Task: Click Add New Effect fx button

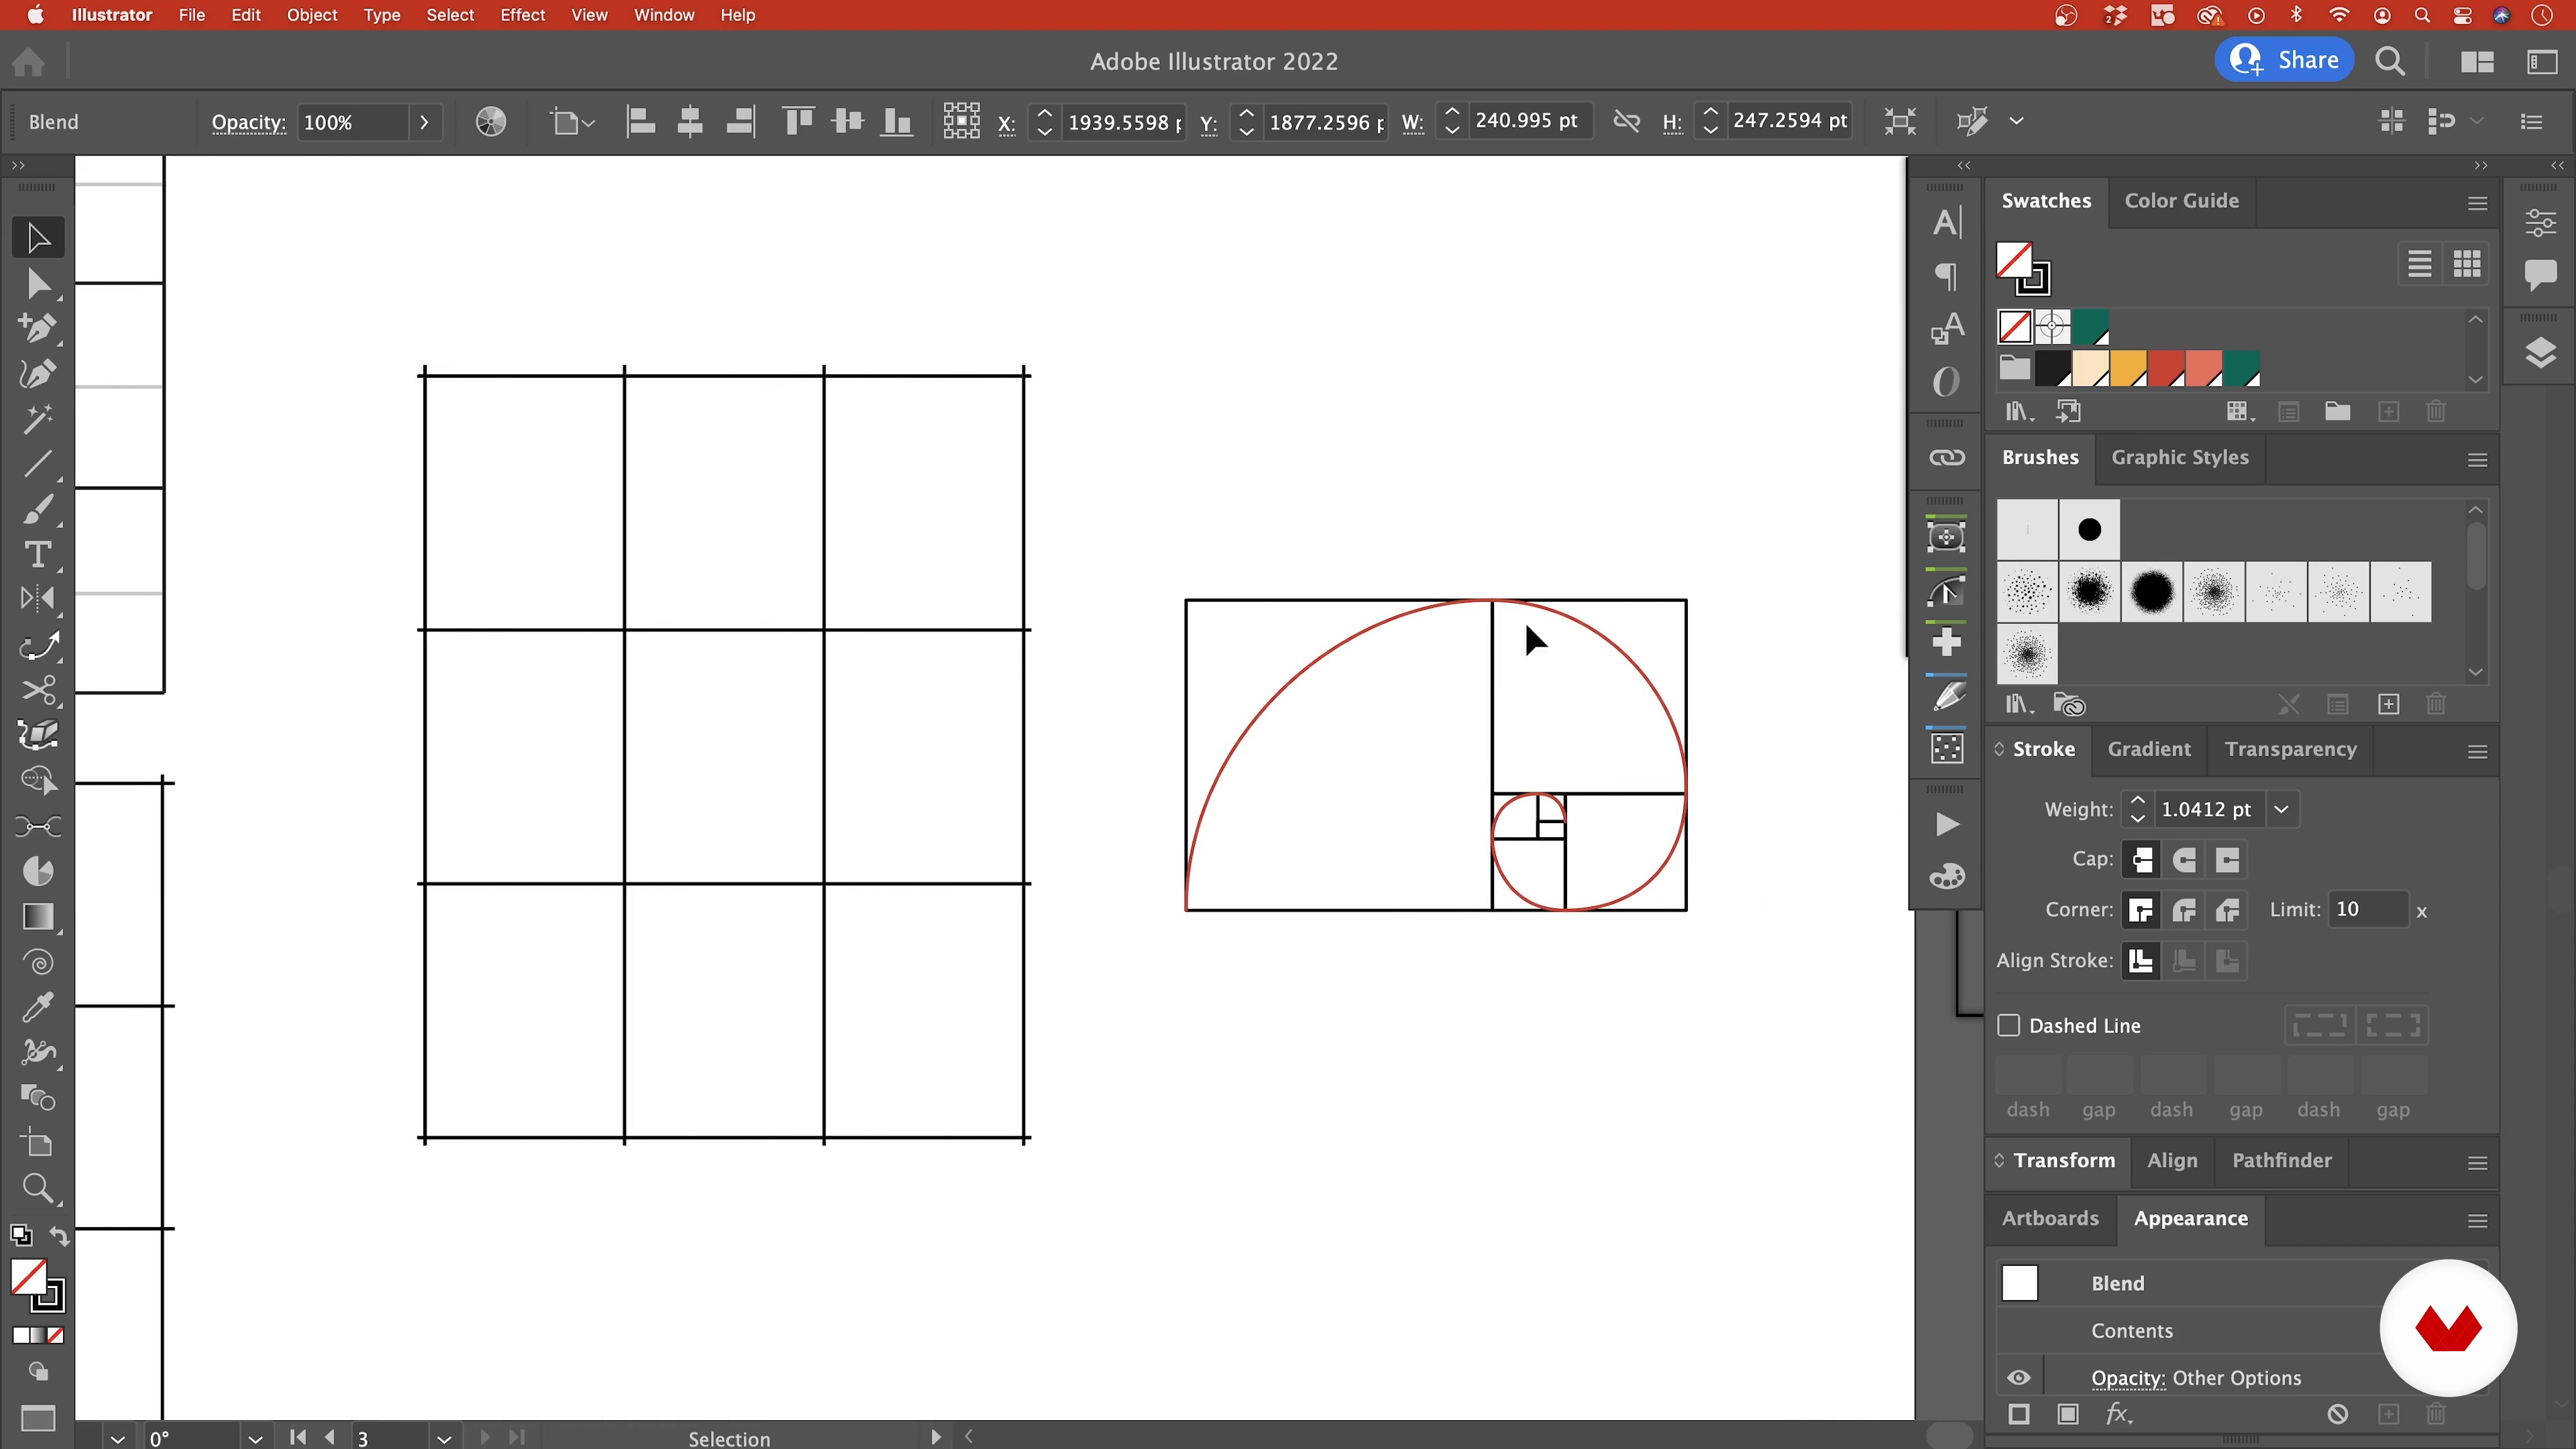Action: coord(2118,1414)
